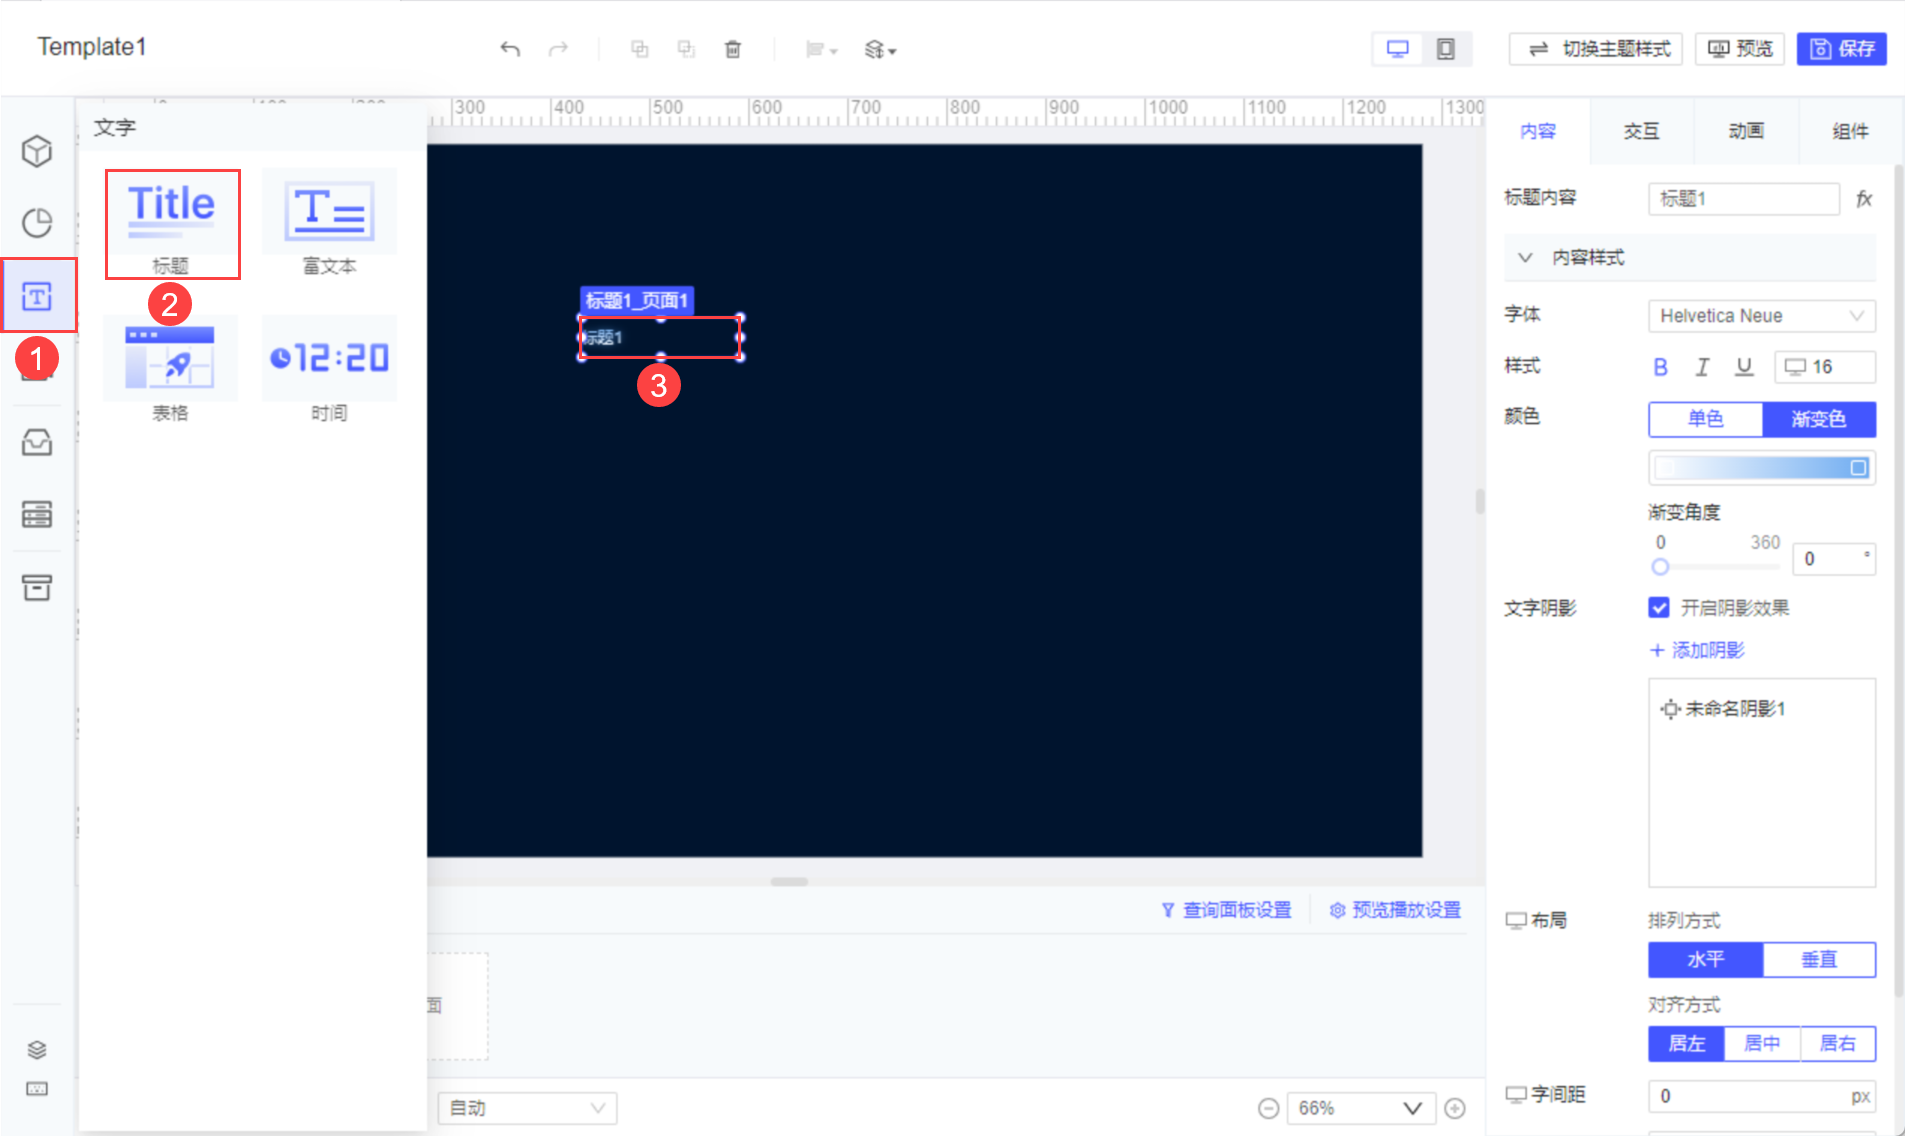Toggle italic style for the title

(x=1703, y=366)
